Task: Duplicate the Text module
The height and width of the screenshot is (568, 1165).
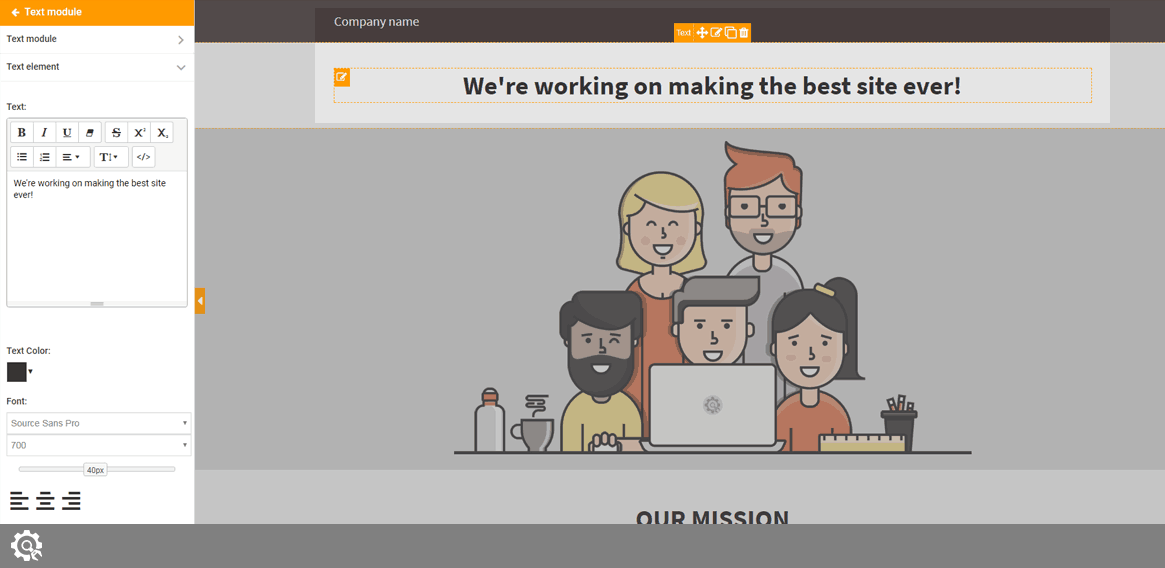Action: pyautogui.click(x=730, y=33)
